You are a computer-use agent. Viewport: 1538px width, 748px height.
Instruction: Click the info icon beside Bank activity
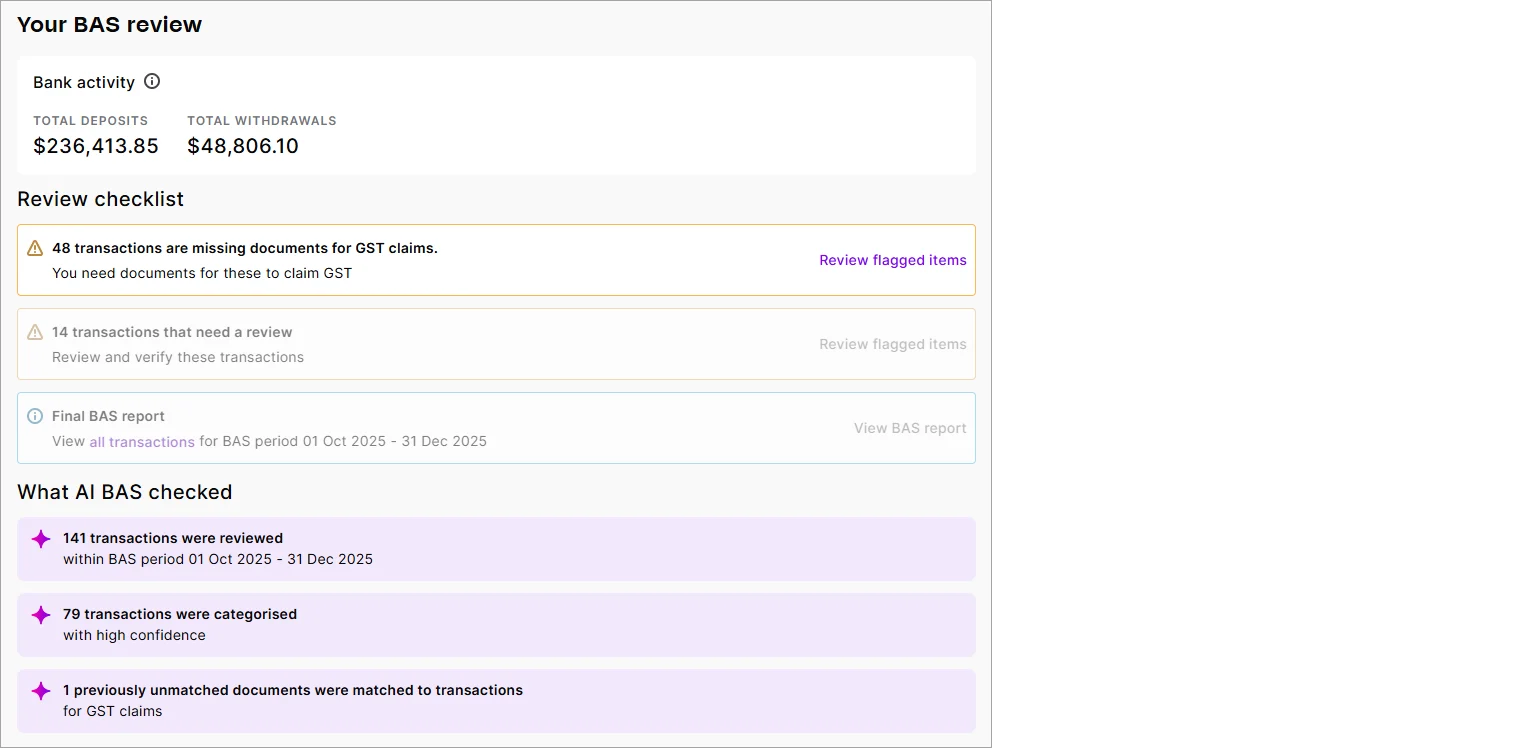point(152,82)
